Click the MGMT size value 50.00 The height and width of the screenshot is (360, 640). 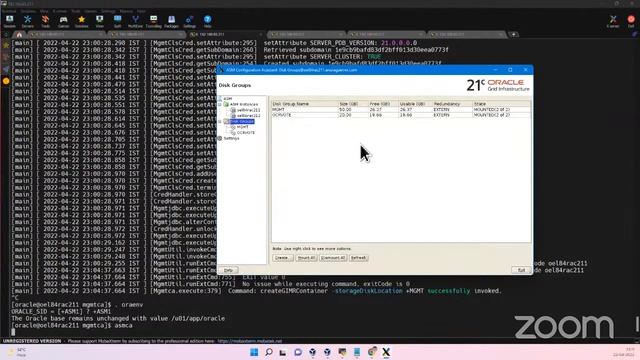click(x=345, y=110)
